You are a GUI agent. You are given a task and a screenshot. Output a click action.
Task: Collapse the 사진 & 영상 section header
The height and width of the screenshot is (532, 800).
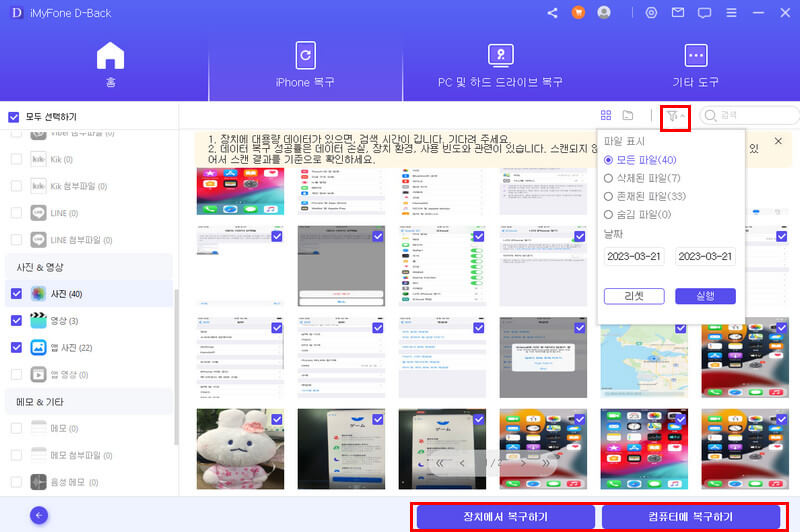[89, 267]
